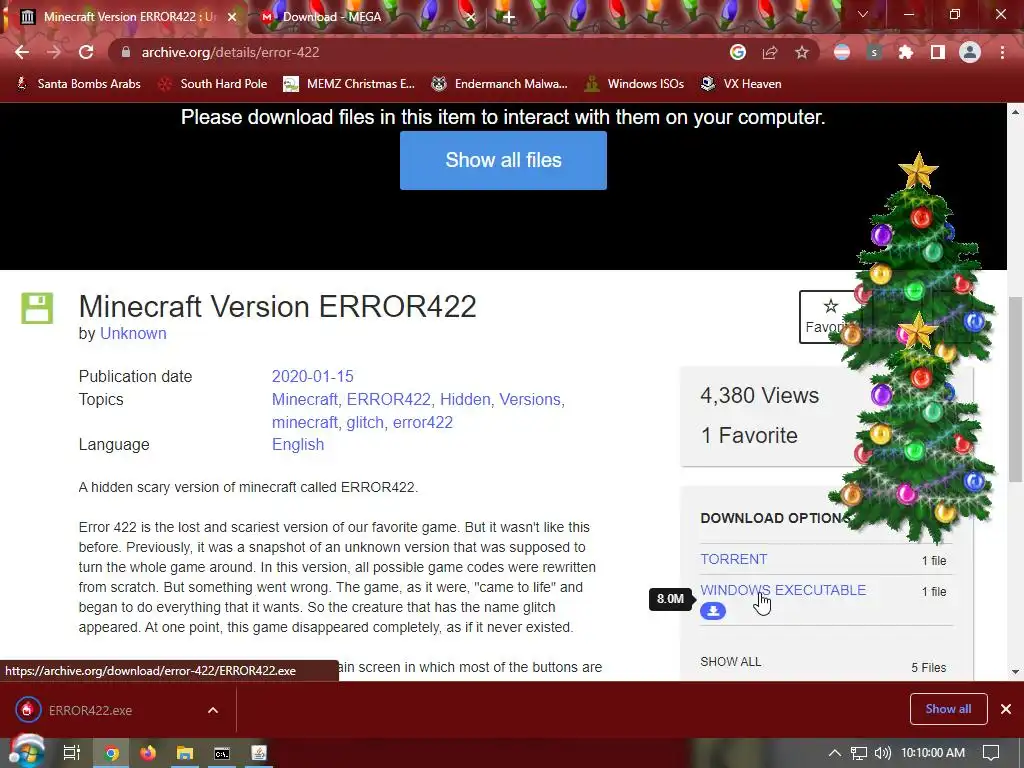The height and width of the screenshot is (768, 1024).
Task: Click the scrollbar up arrow
Action: 1015,112
